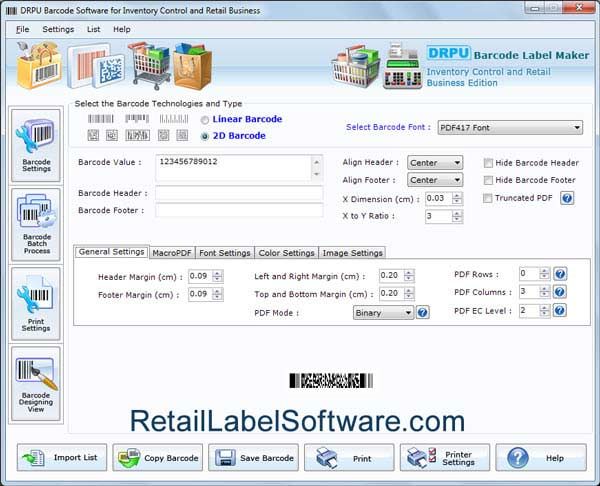The height and width of the screenshot is (486, 600).
Task: Click the Barcode Value scrollbar down arrow
Action: point(316,174)
